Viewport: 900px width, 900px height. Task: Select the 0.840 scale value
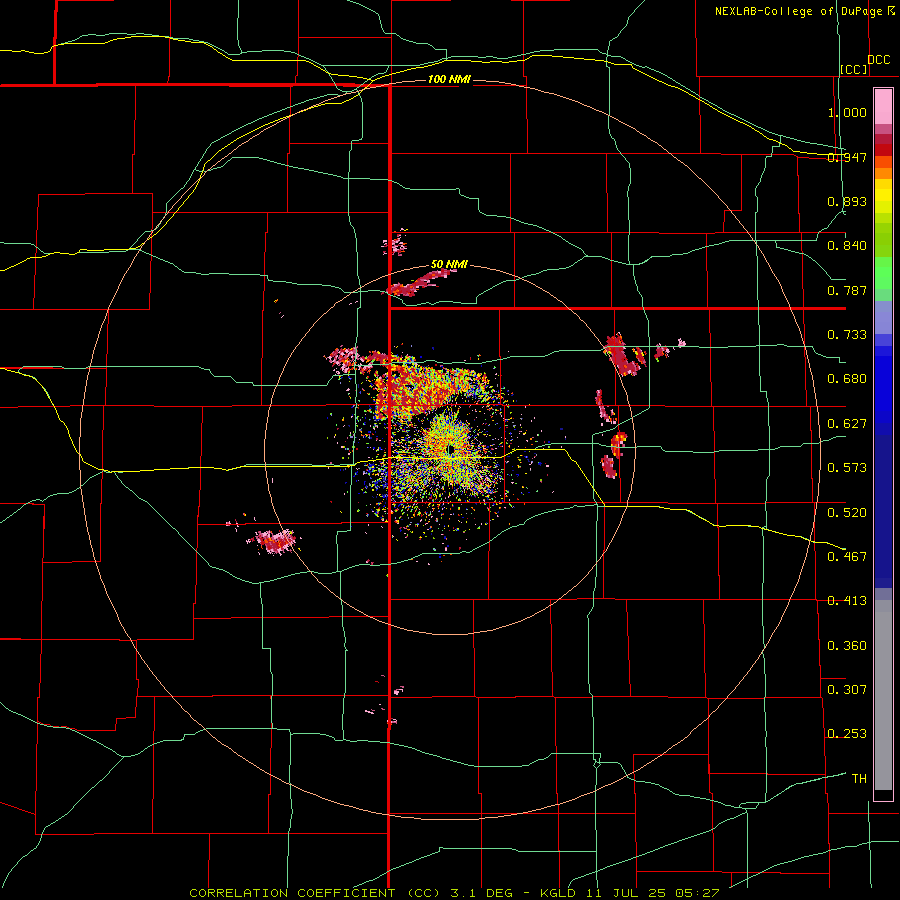847,246
